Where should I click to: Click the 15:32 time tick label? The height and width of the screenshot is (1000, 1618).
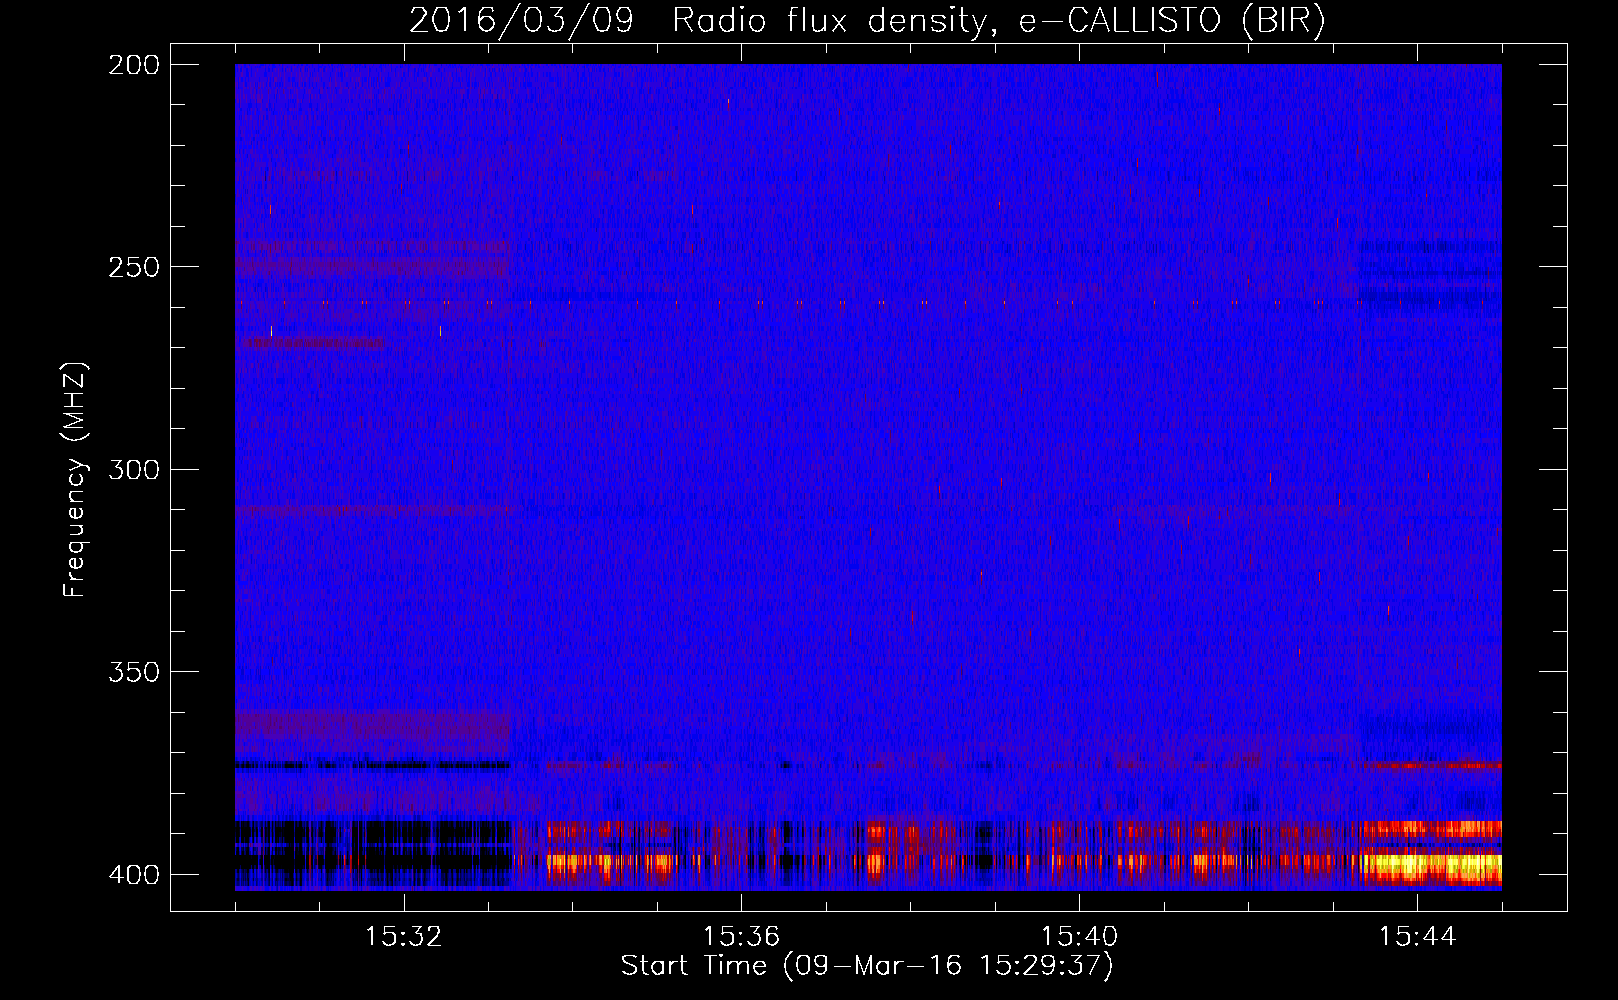click(404, 937)
